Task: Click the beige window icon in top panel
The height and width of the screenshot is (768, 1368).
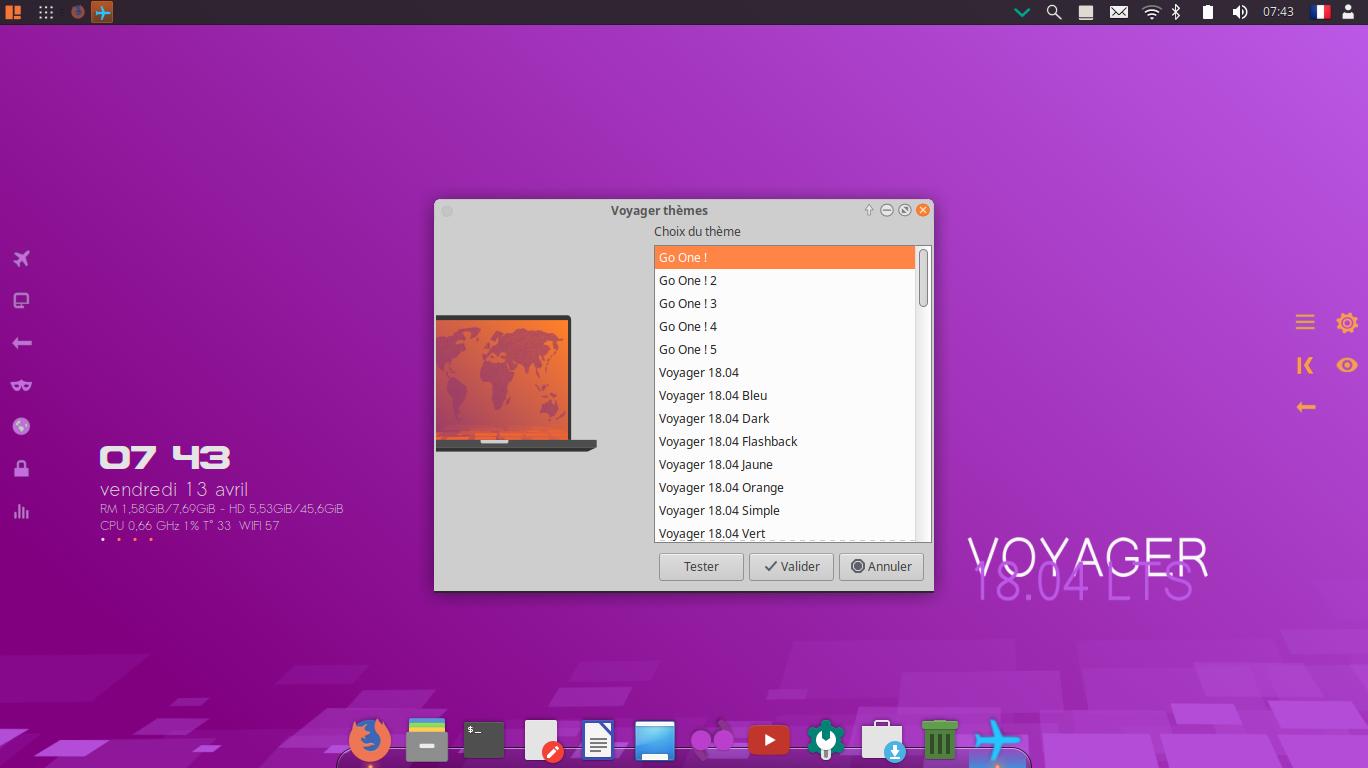Action: (x=1086, y=12)
